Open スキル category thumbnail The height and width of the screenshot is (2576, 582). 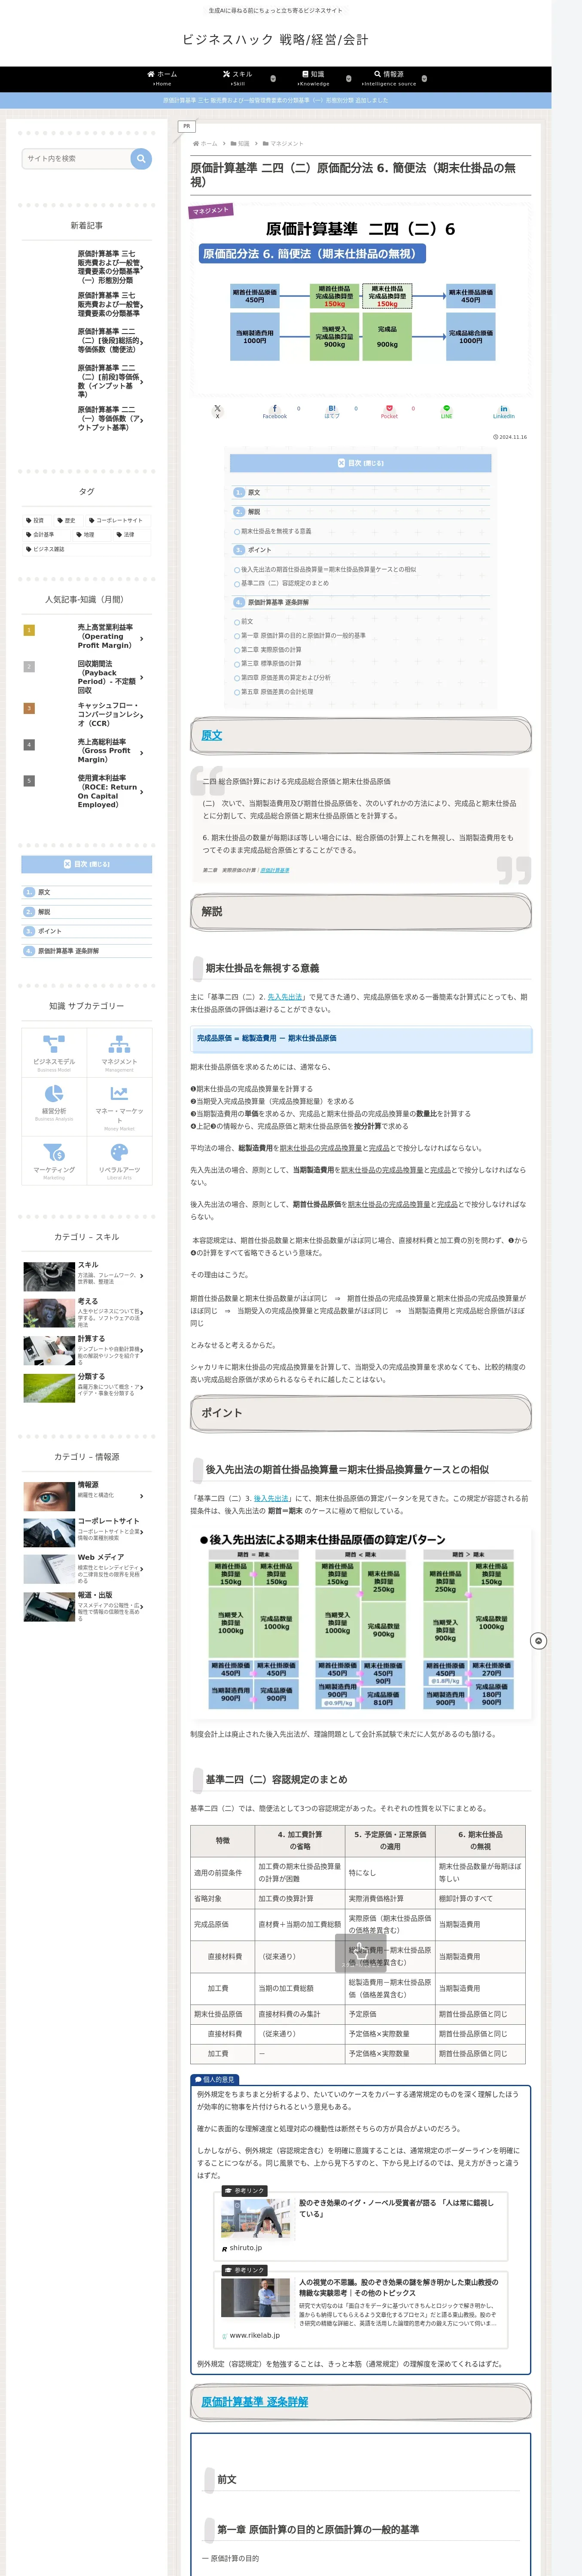click(x=49, y=1276)
